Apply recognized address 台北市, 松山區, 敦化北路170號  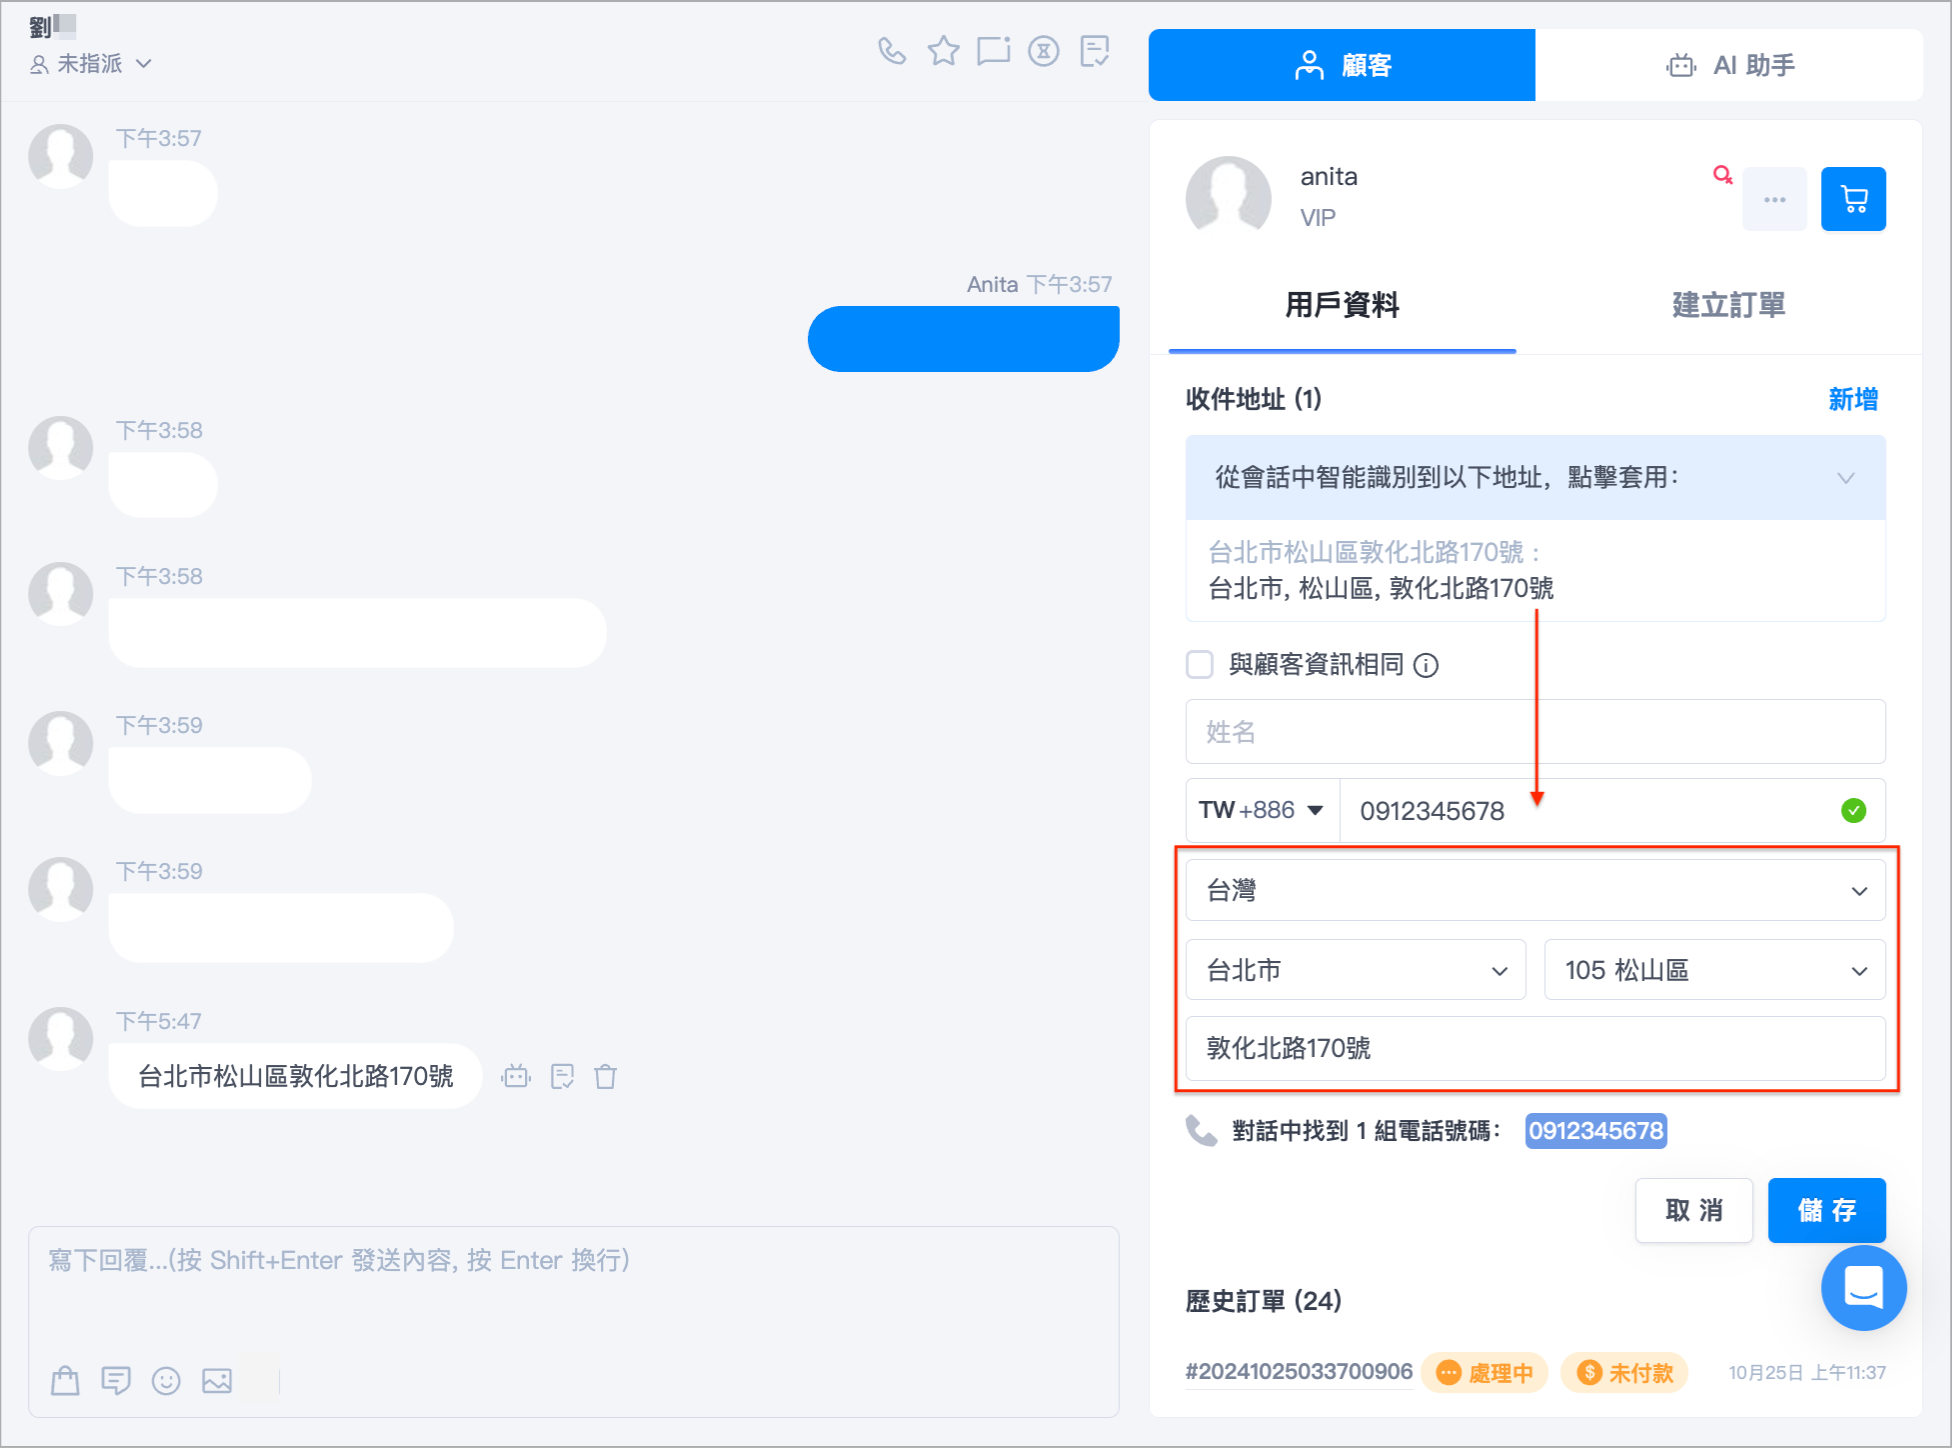point(1380,588)
